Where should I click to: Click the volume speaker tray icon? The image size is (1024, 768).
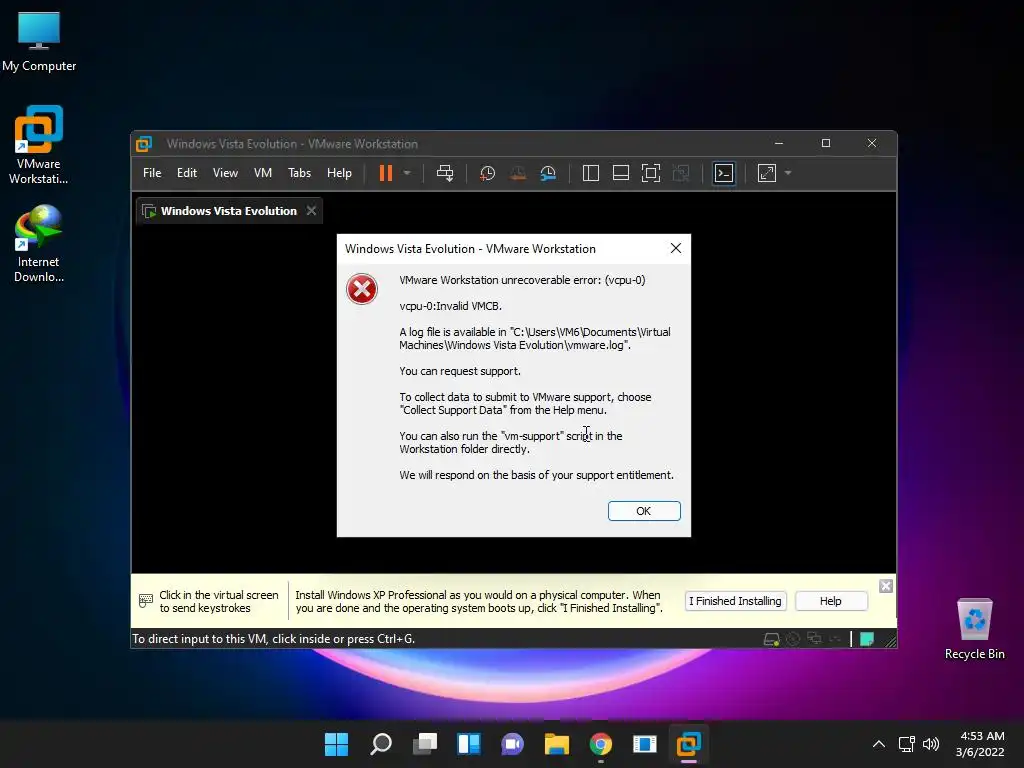click(x=931, y=744)
